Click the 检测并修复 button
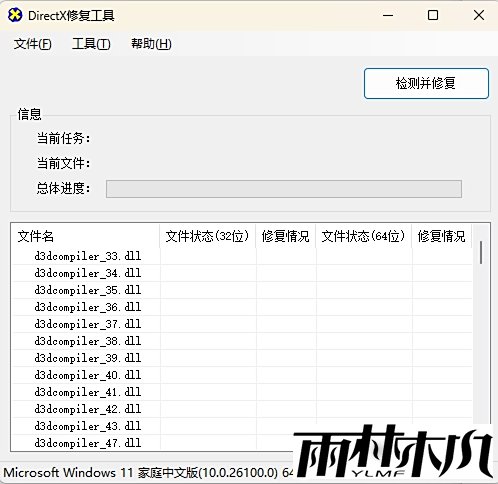 click(x=426, y=83)
